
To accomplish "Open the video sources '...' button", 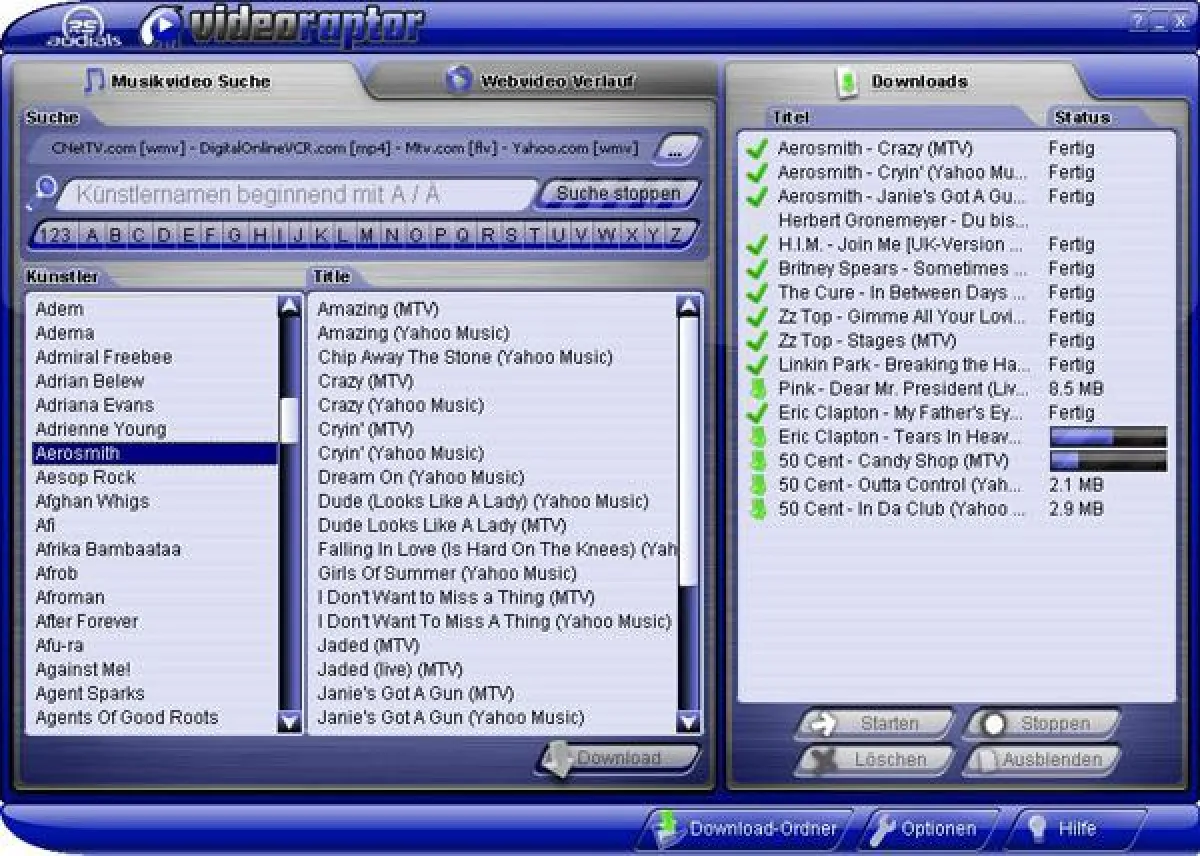I will 675,150.
